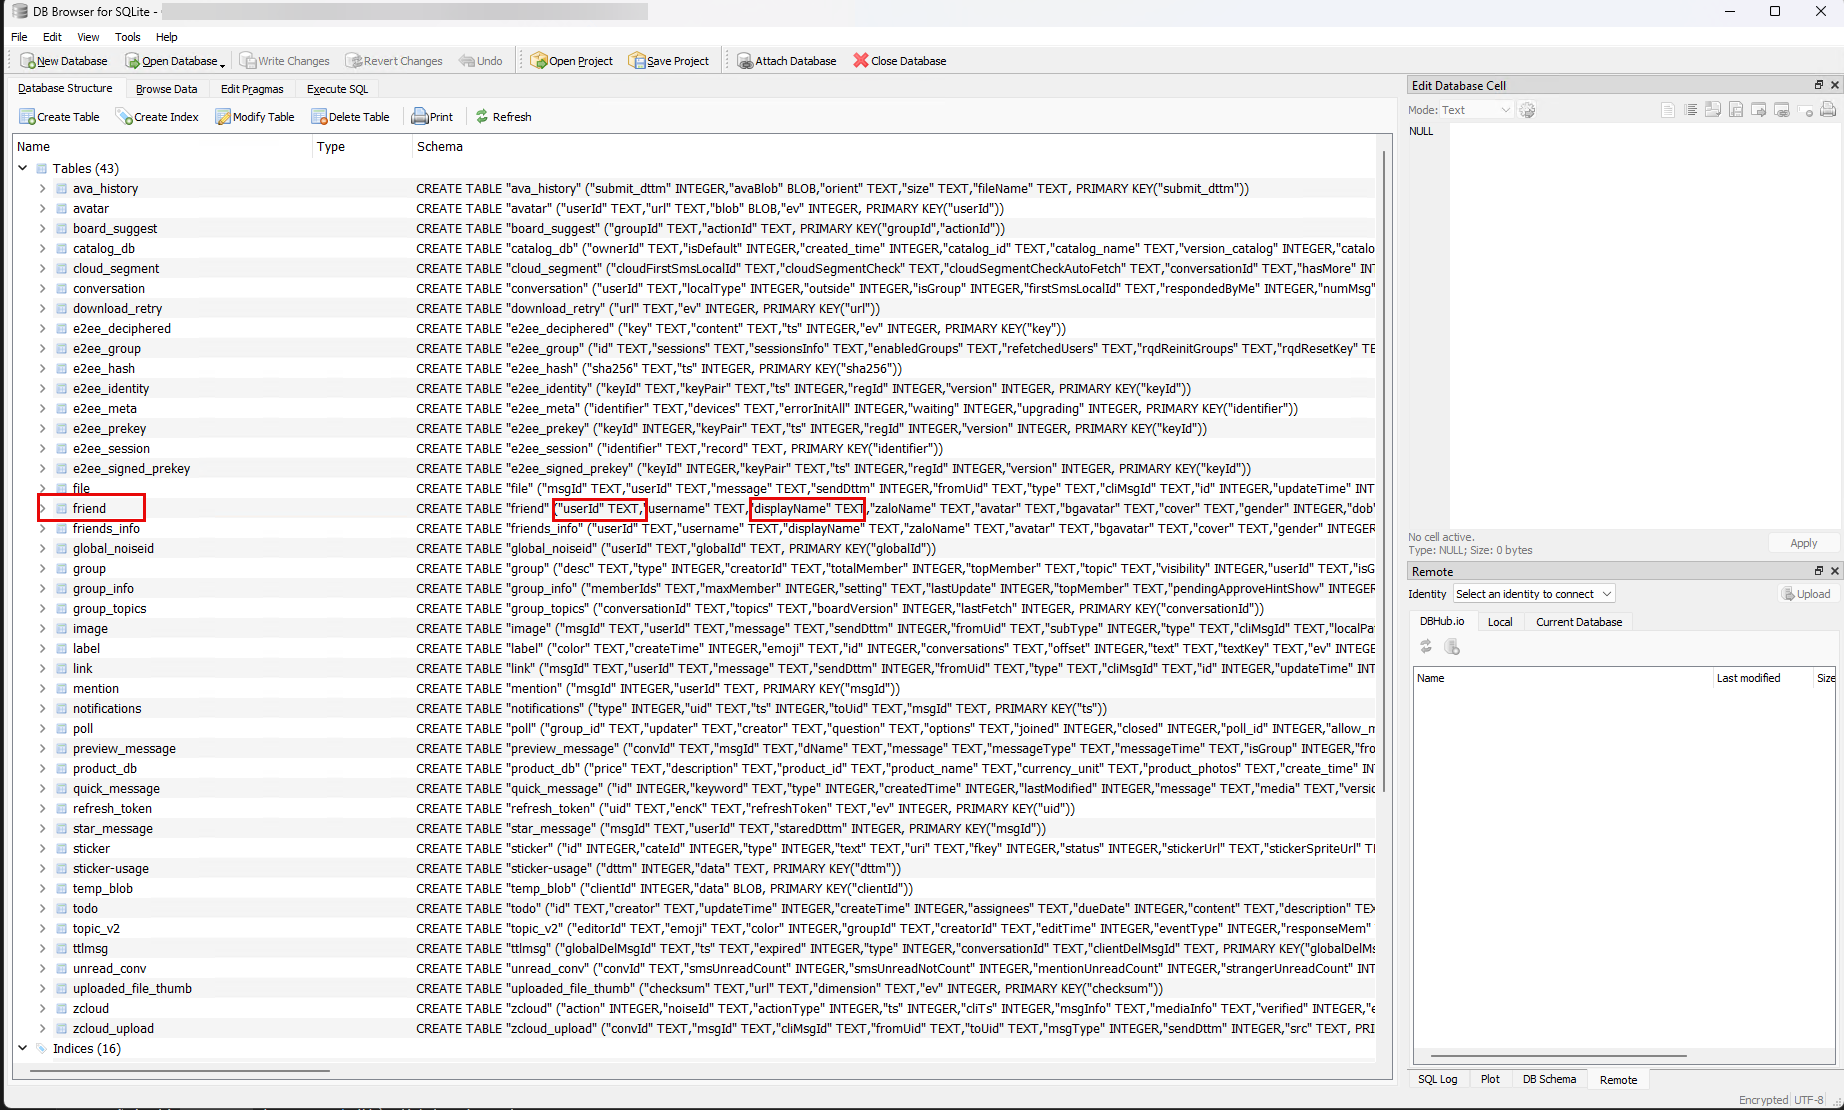1844x1110 pixels.
Task: Switch to the Plot bottom tab
Action: (x=1490, y=1079)
